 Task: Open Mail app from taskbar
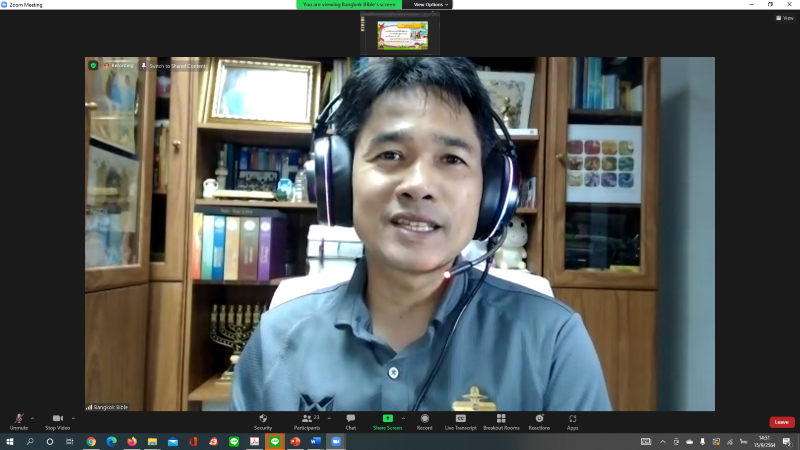[x=172, y=442]
